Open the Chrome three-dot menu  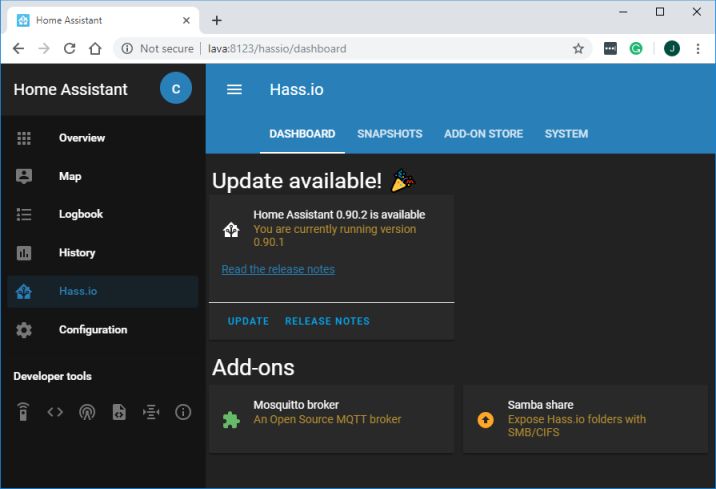[x=698, y=48]
